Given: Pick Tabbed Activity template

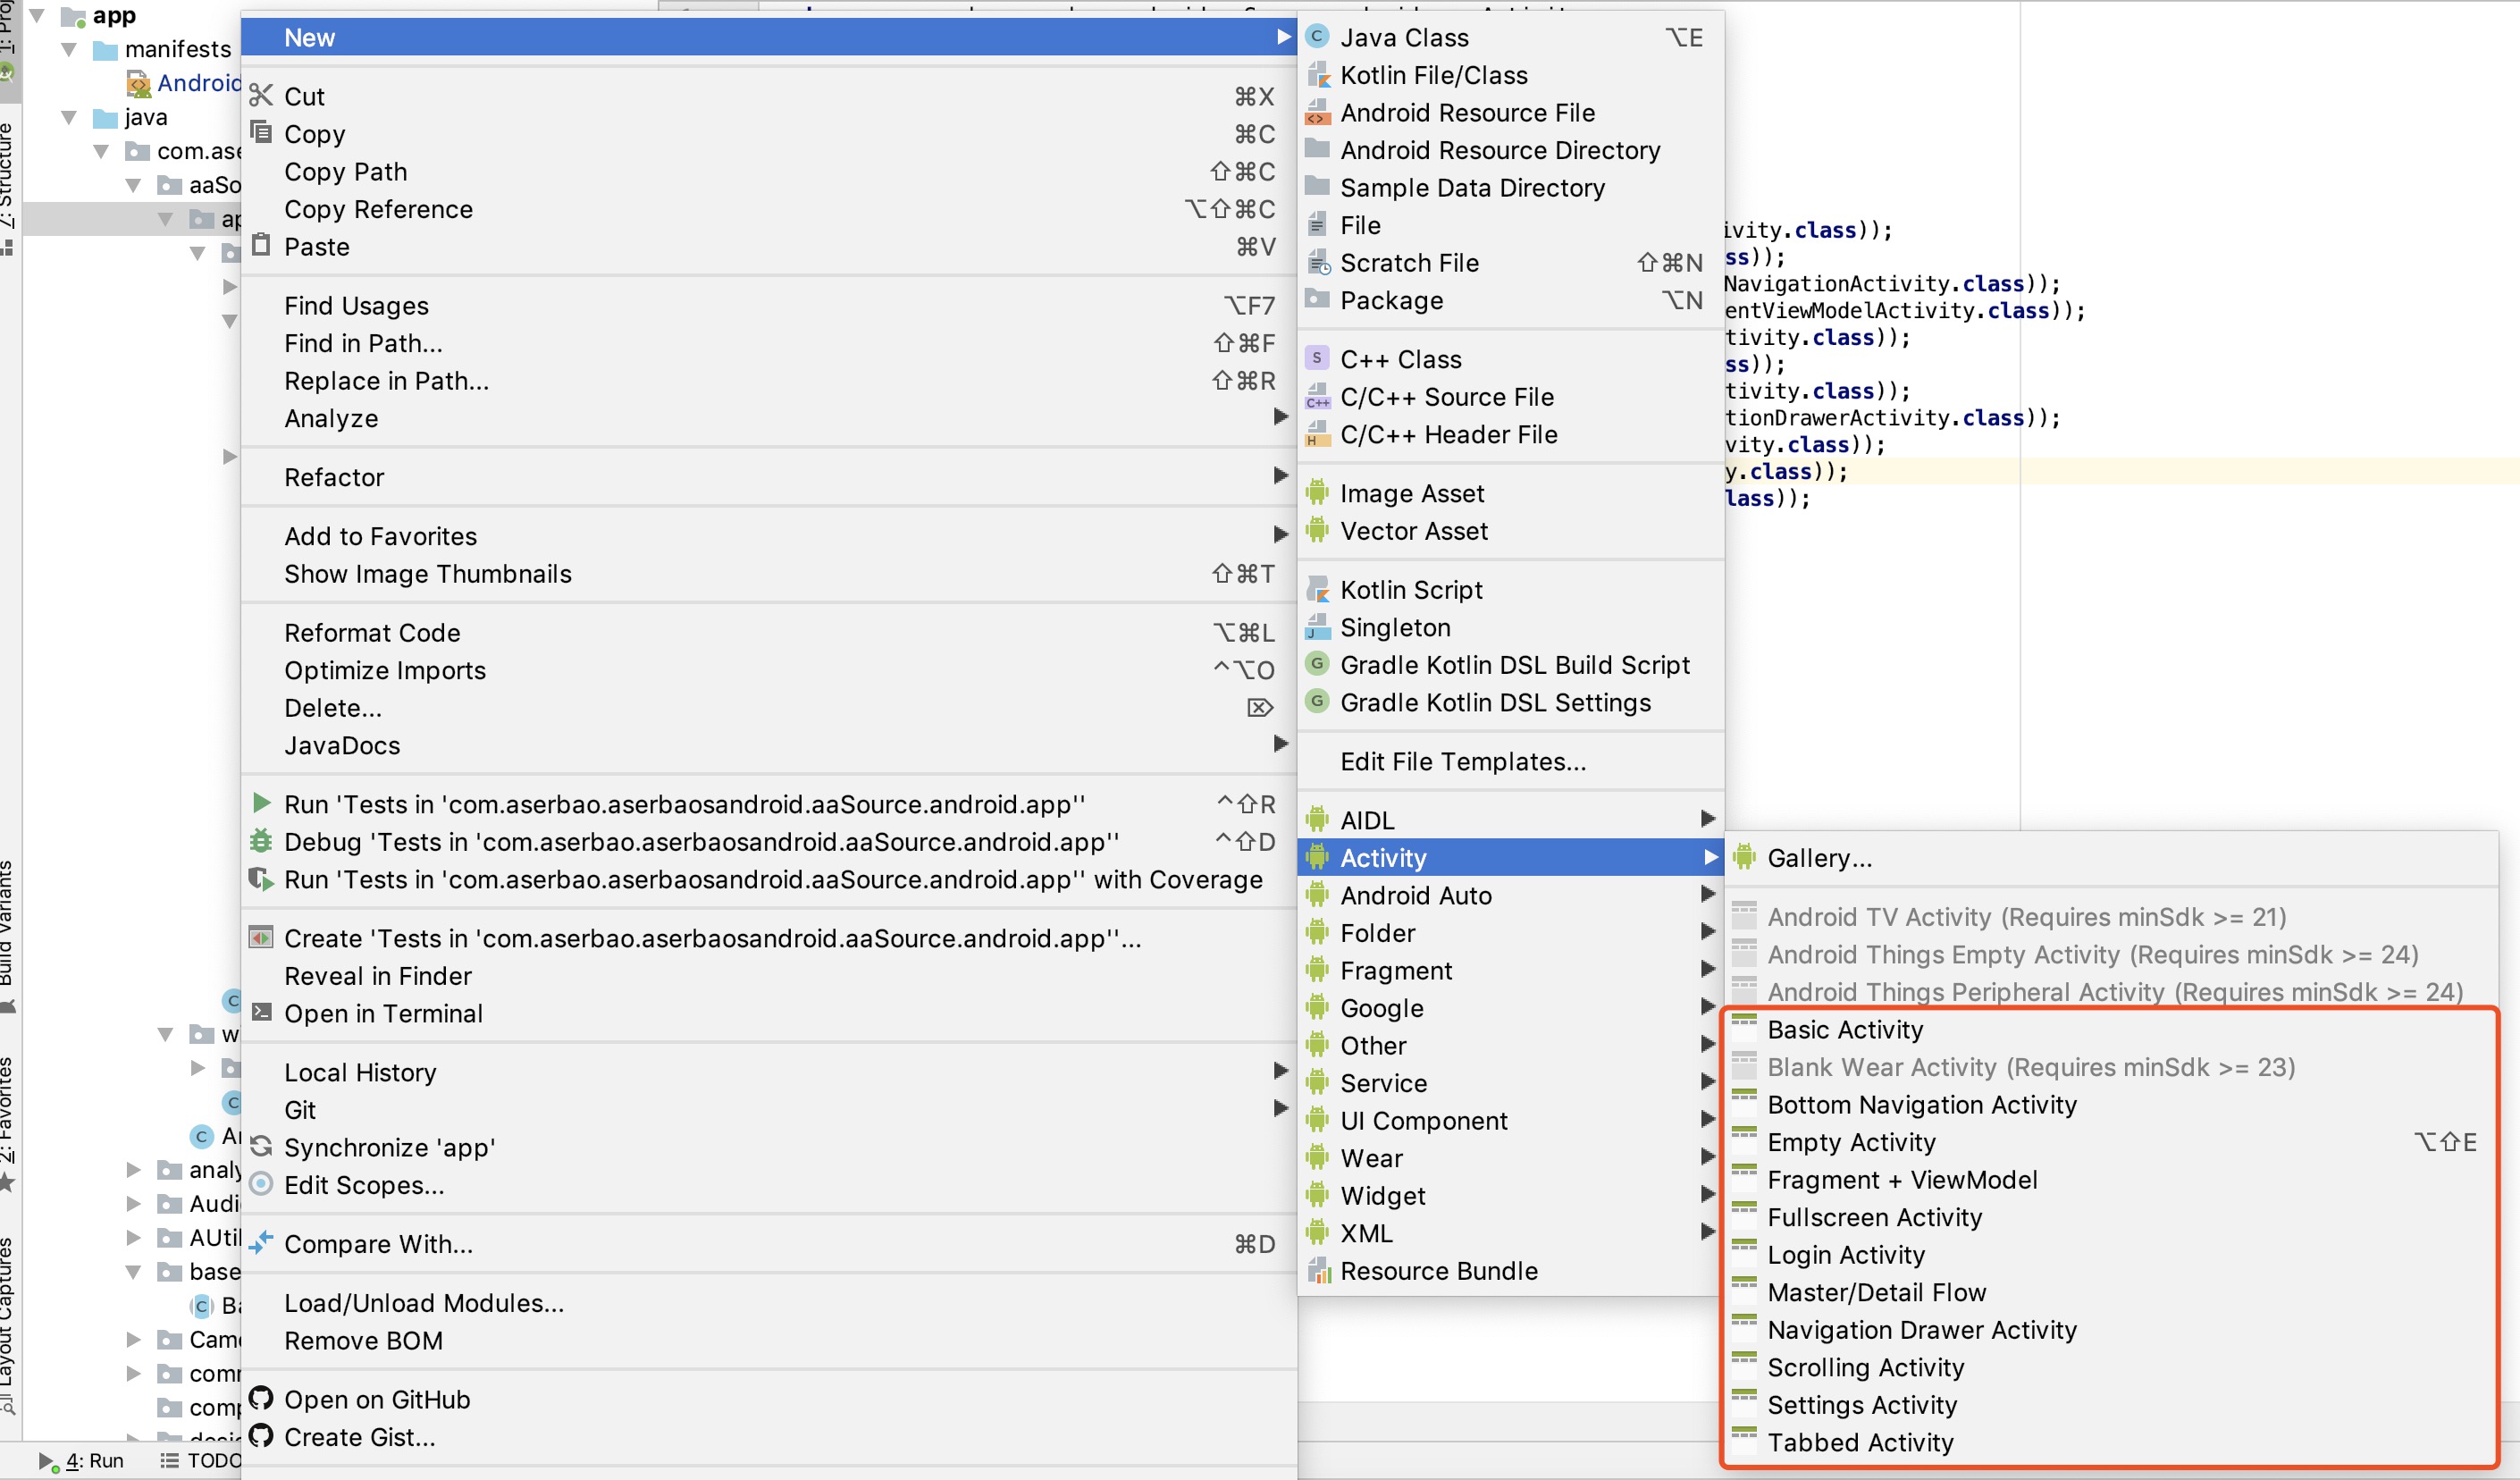Looking at the screenshot, I should click(2110, 1442).
